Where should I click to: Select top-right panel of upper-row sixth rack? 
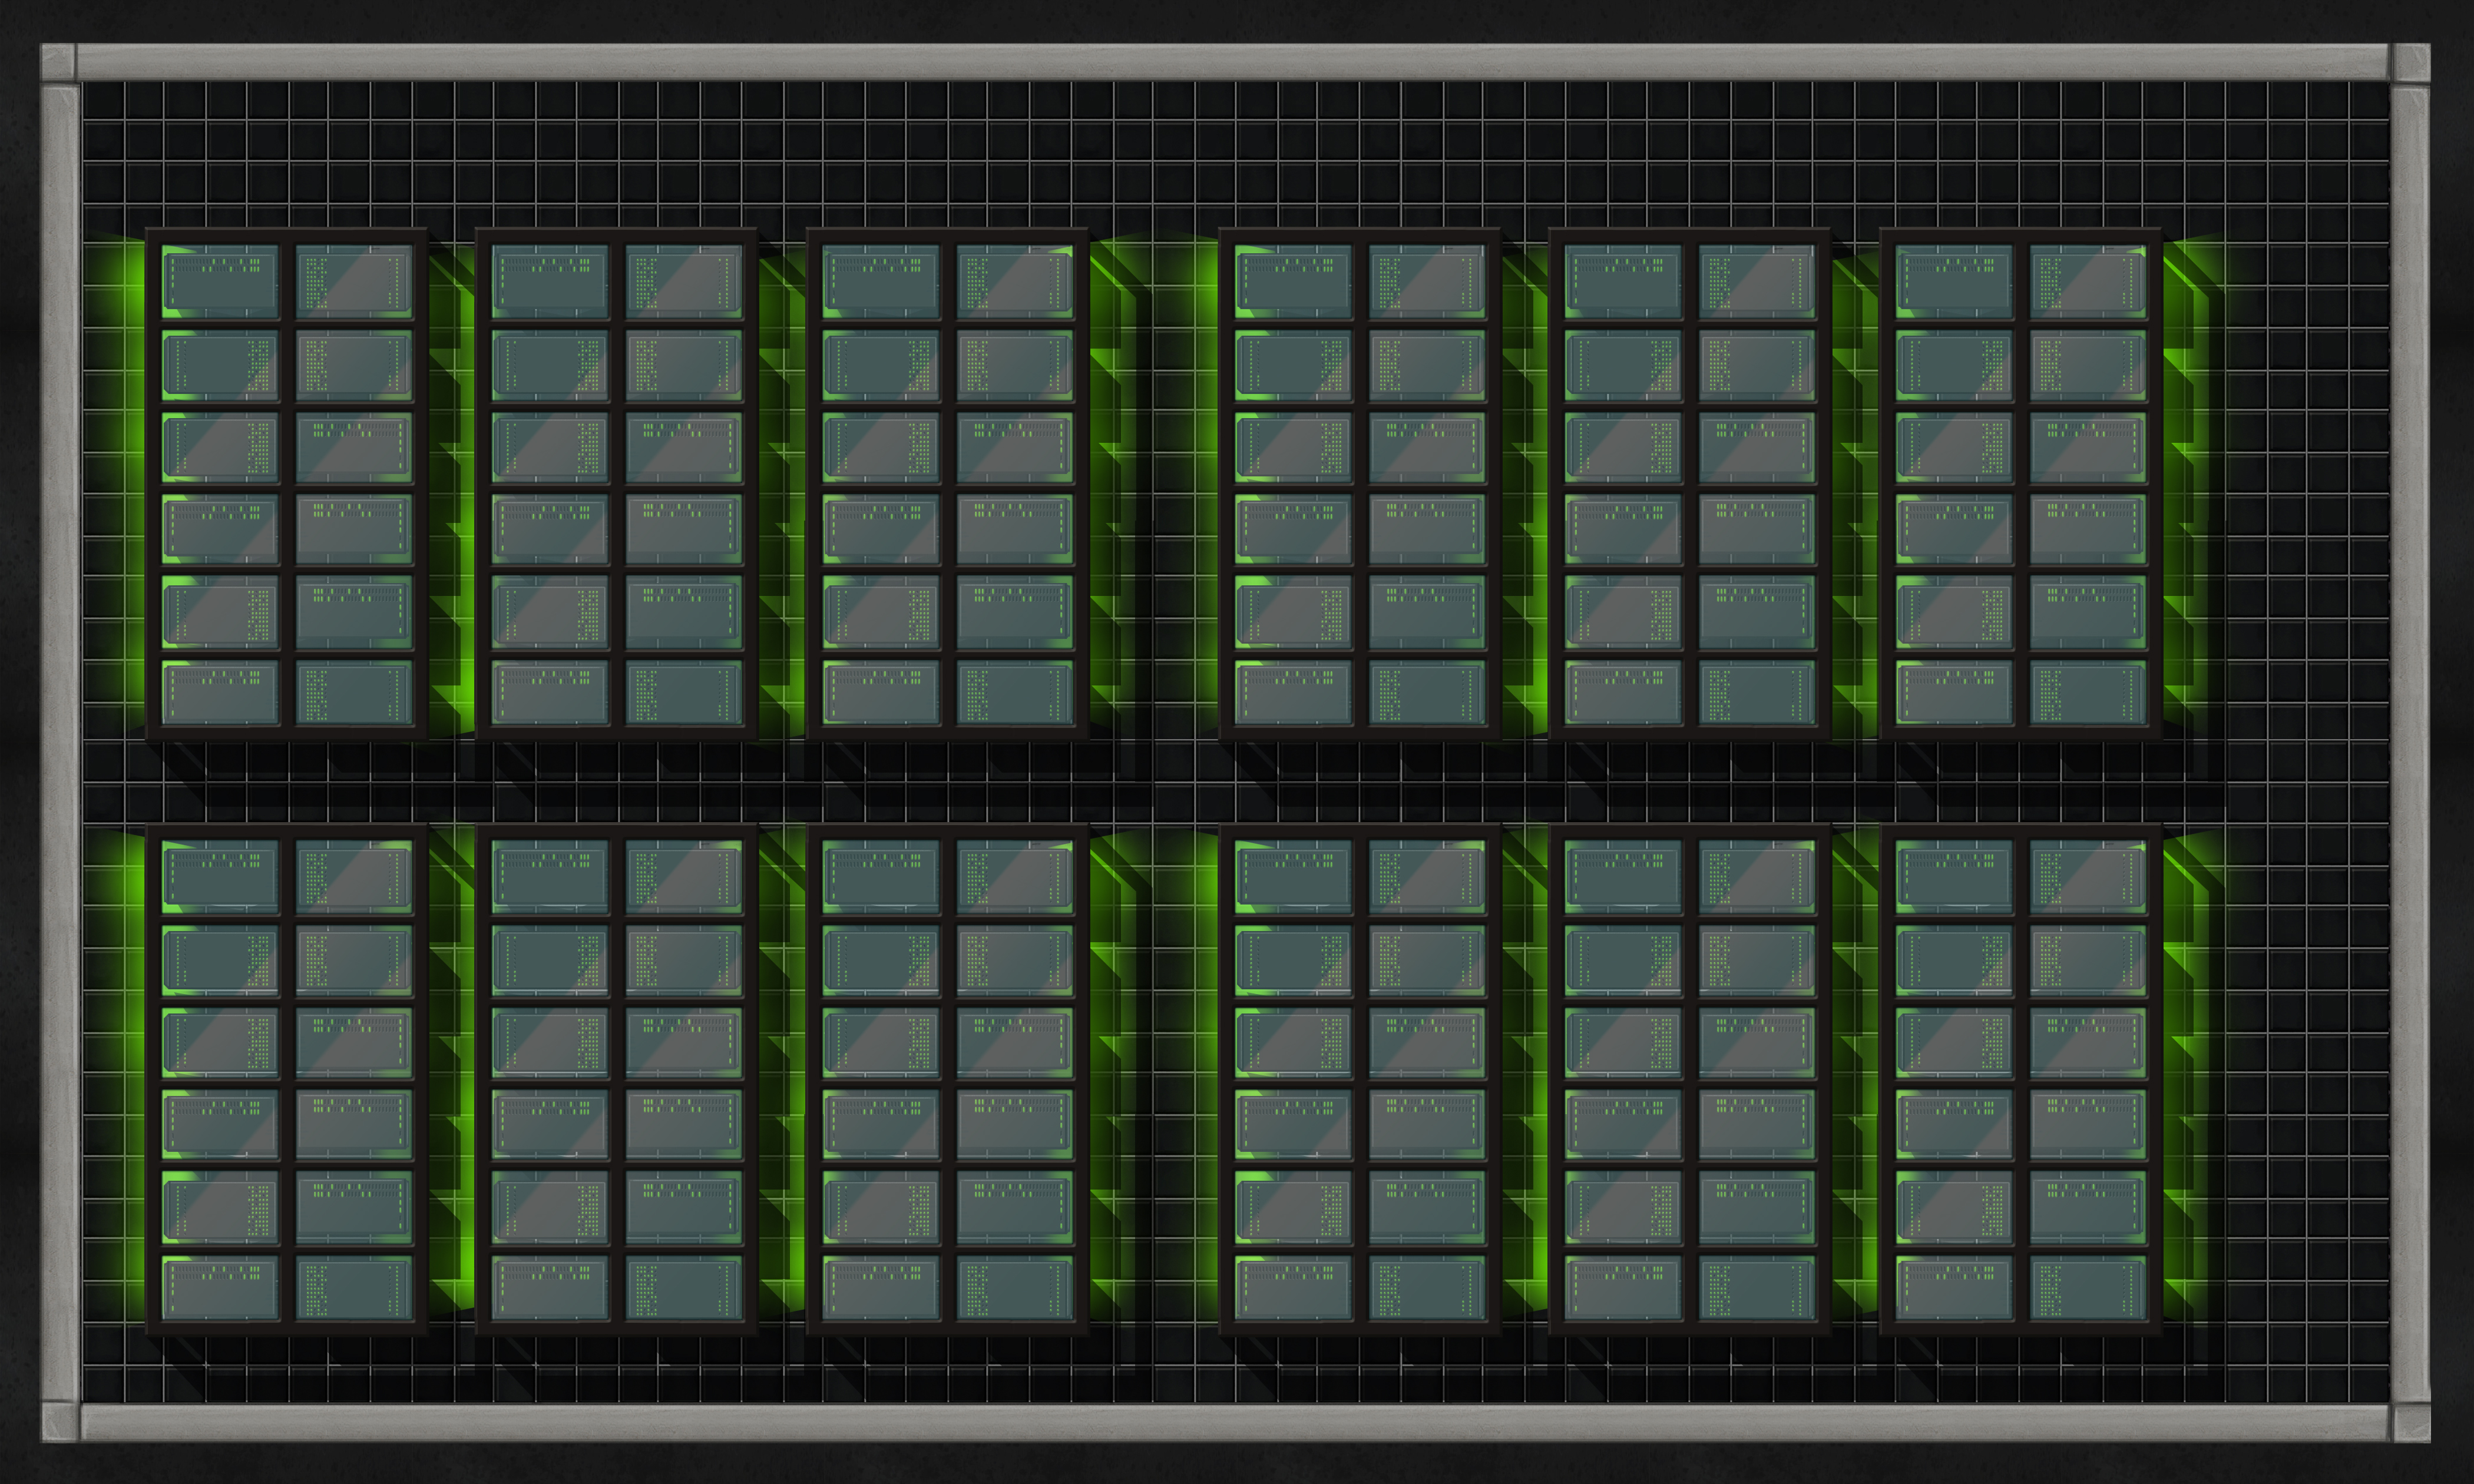click(2088, 281)
